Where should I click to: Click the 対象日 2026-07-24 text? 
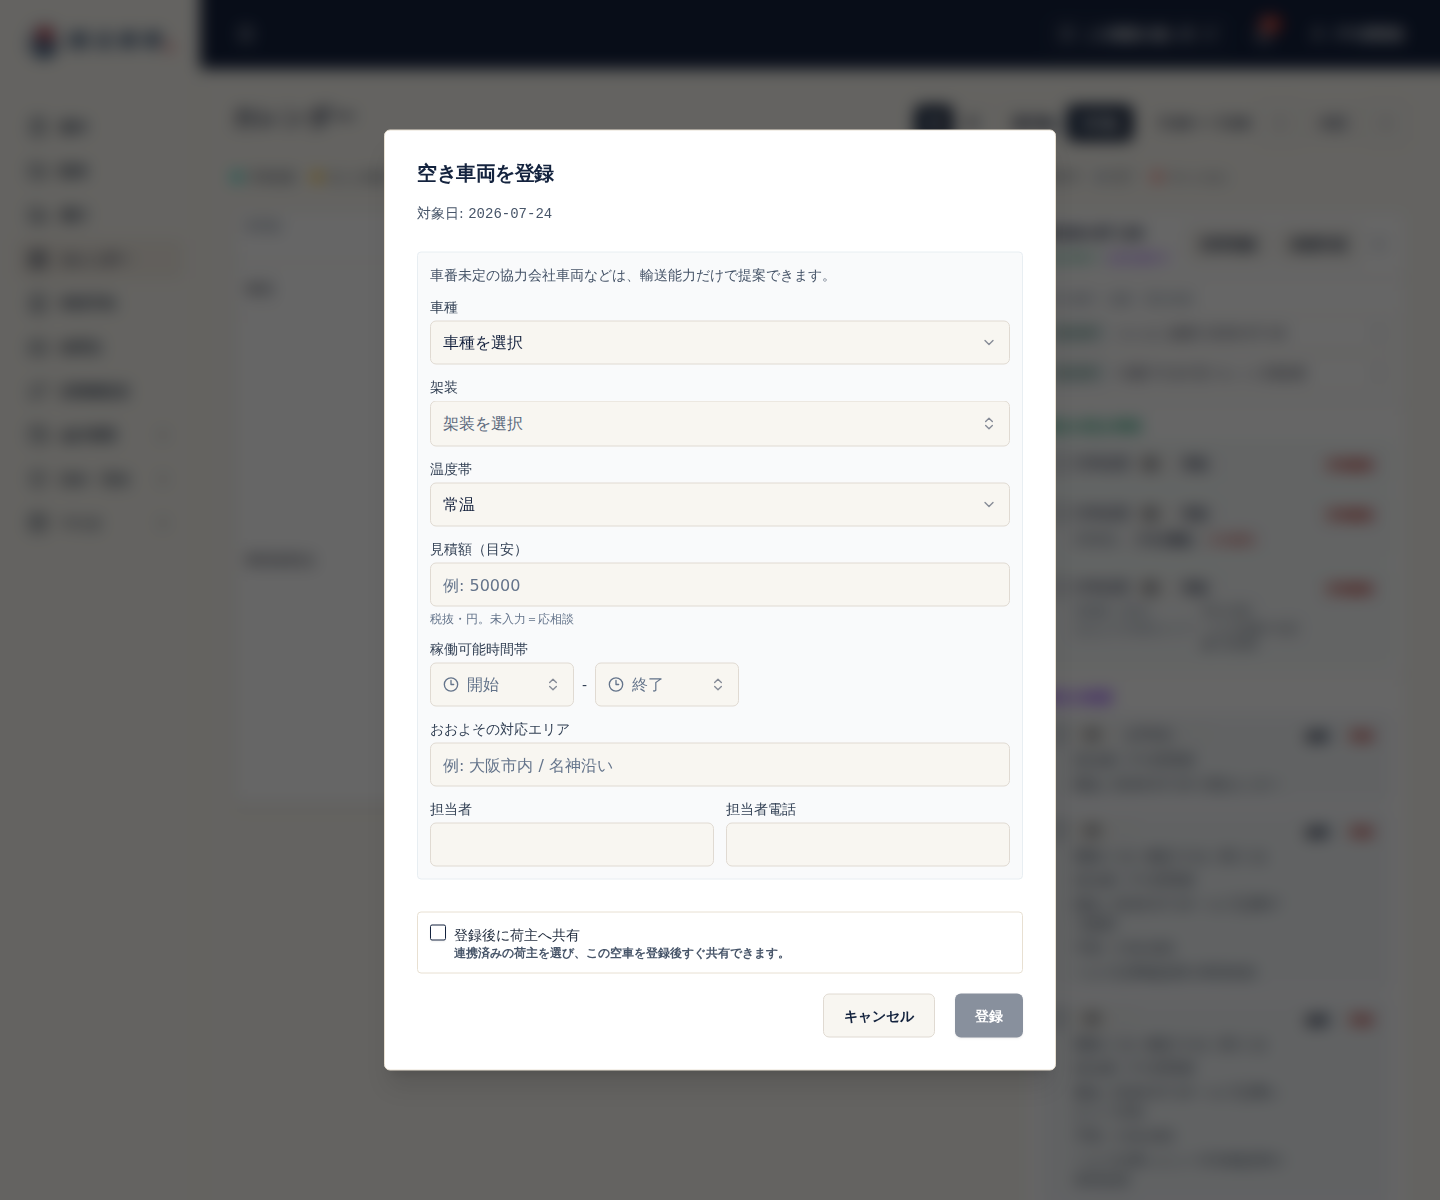click(x=484, y=213)
